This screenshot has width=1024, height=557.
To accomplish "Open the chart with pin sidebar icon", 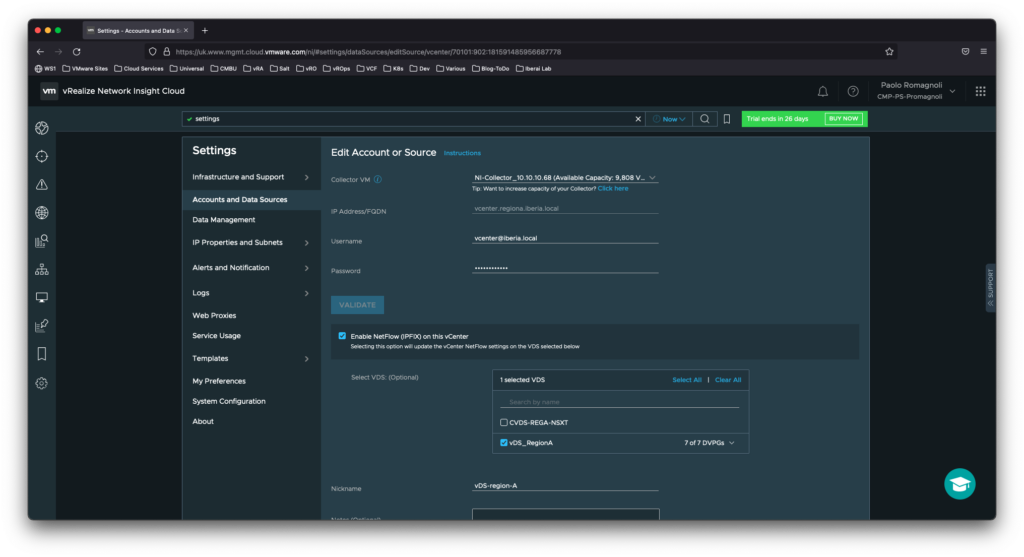I will [x=42, y=325].
